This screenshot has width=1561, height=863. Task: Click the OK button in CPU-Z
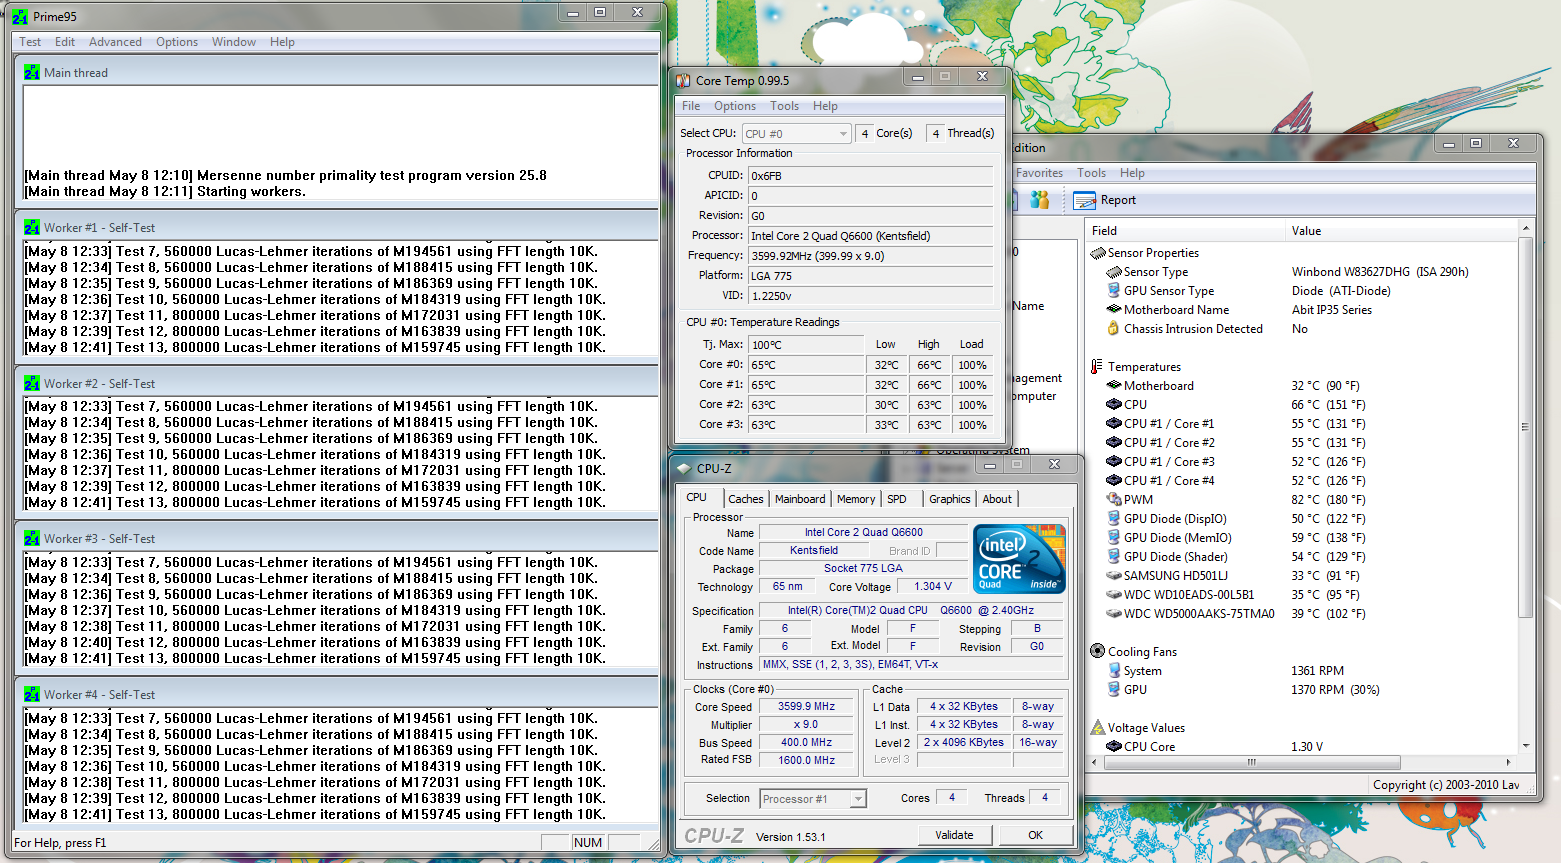pyautogui.click(x=1035, y=835)
